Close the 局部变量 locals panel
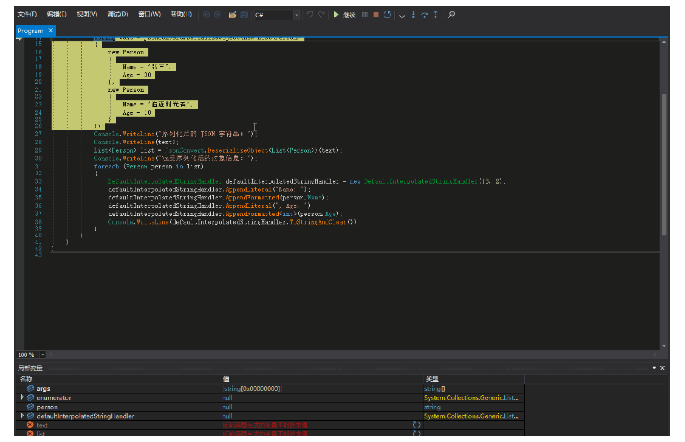The width and height of the screenshot is (685, 442). (x=664, y=369)
